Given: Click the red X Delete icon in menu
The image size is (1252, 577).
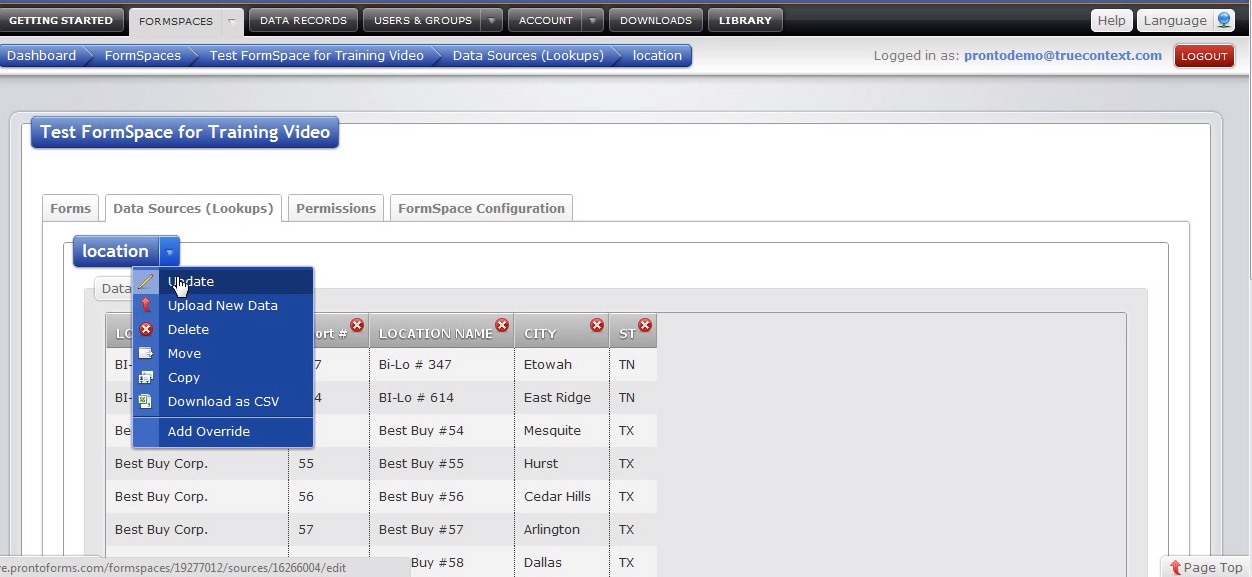Looking at the screenshot, I should (x=146, y=330).
